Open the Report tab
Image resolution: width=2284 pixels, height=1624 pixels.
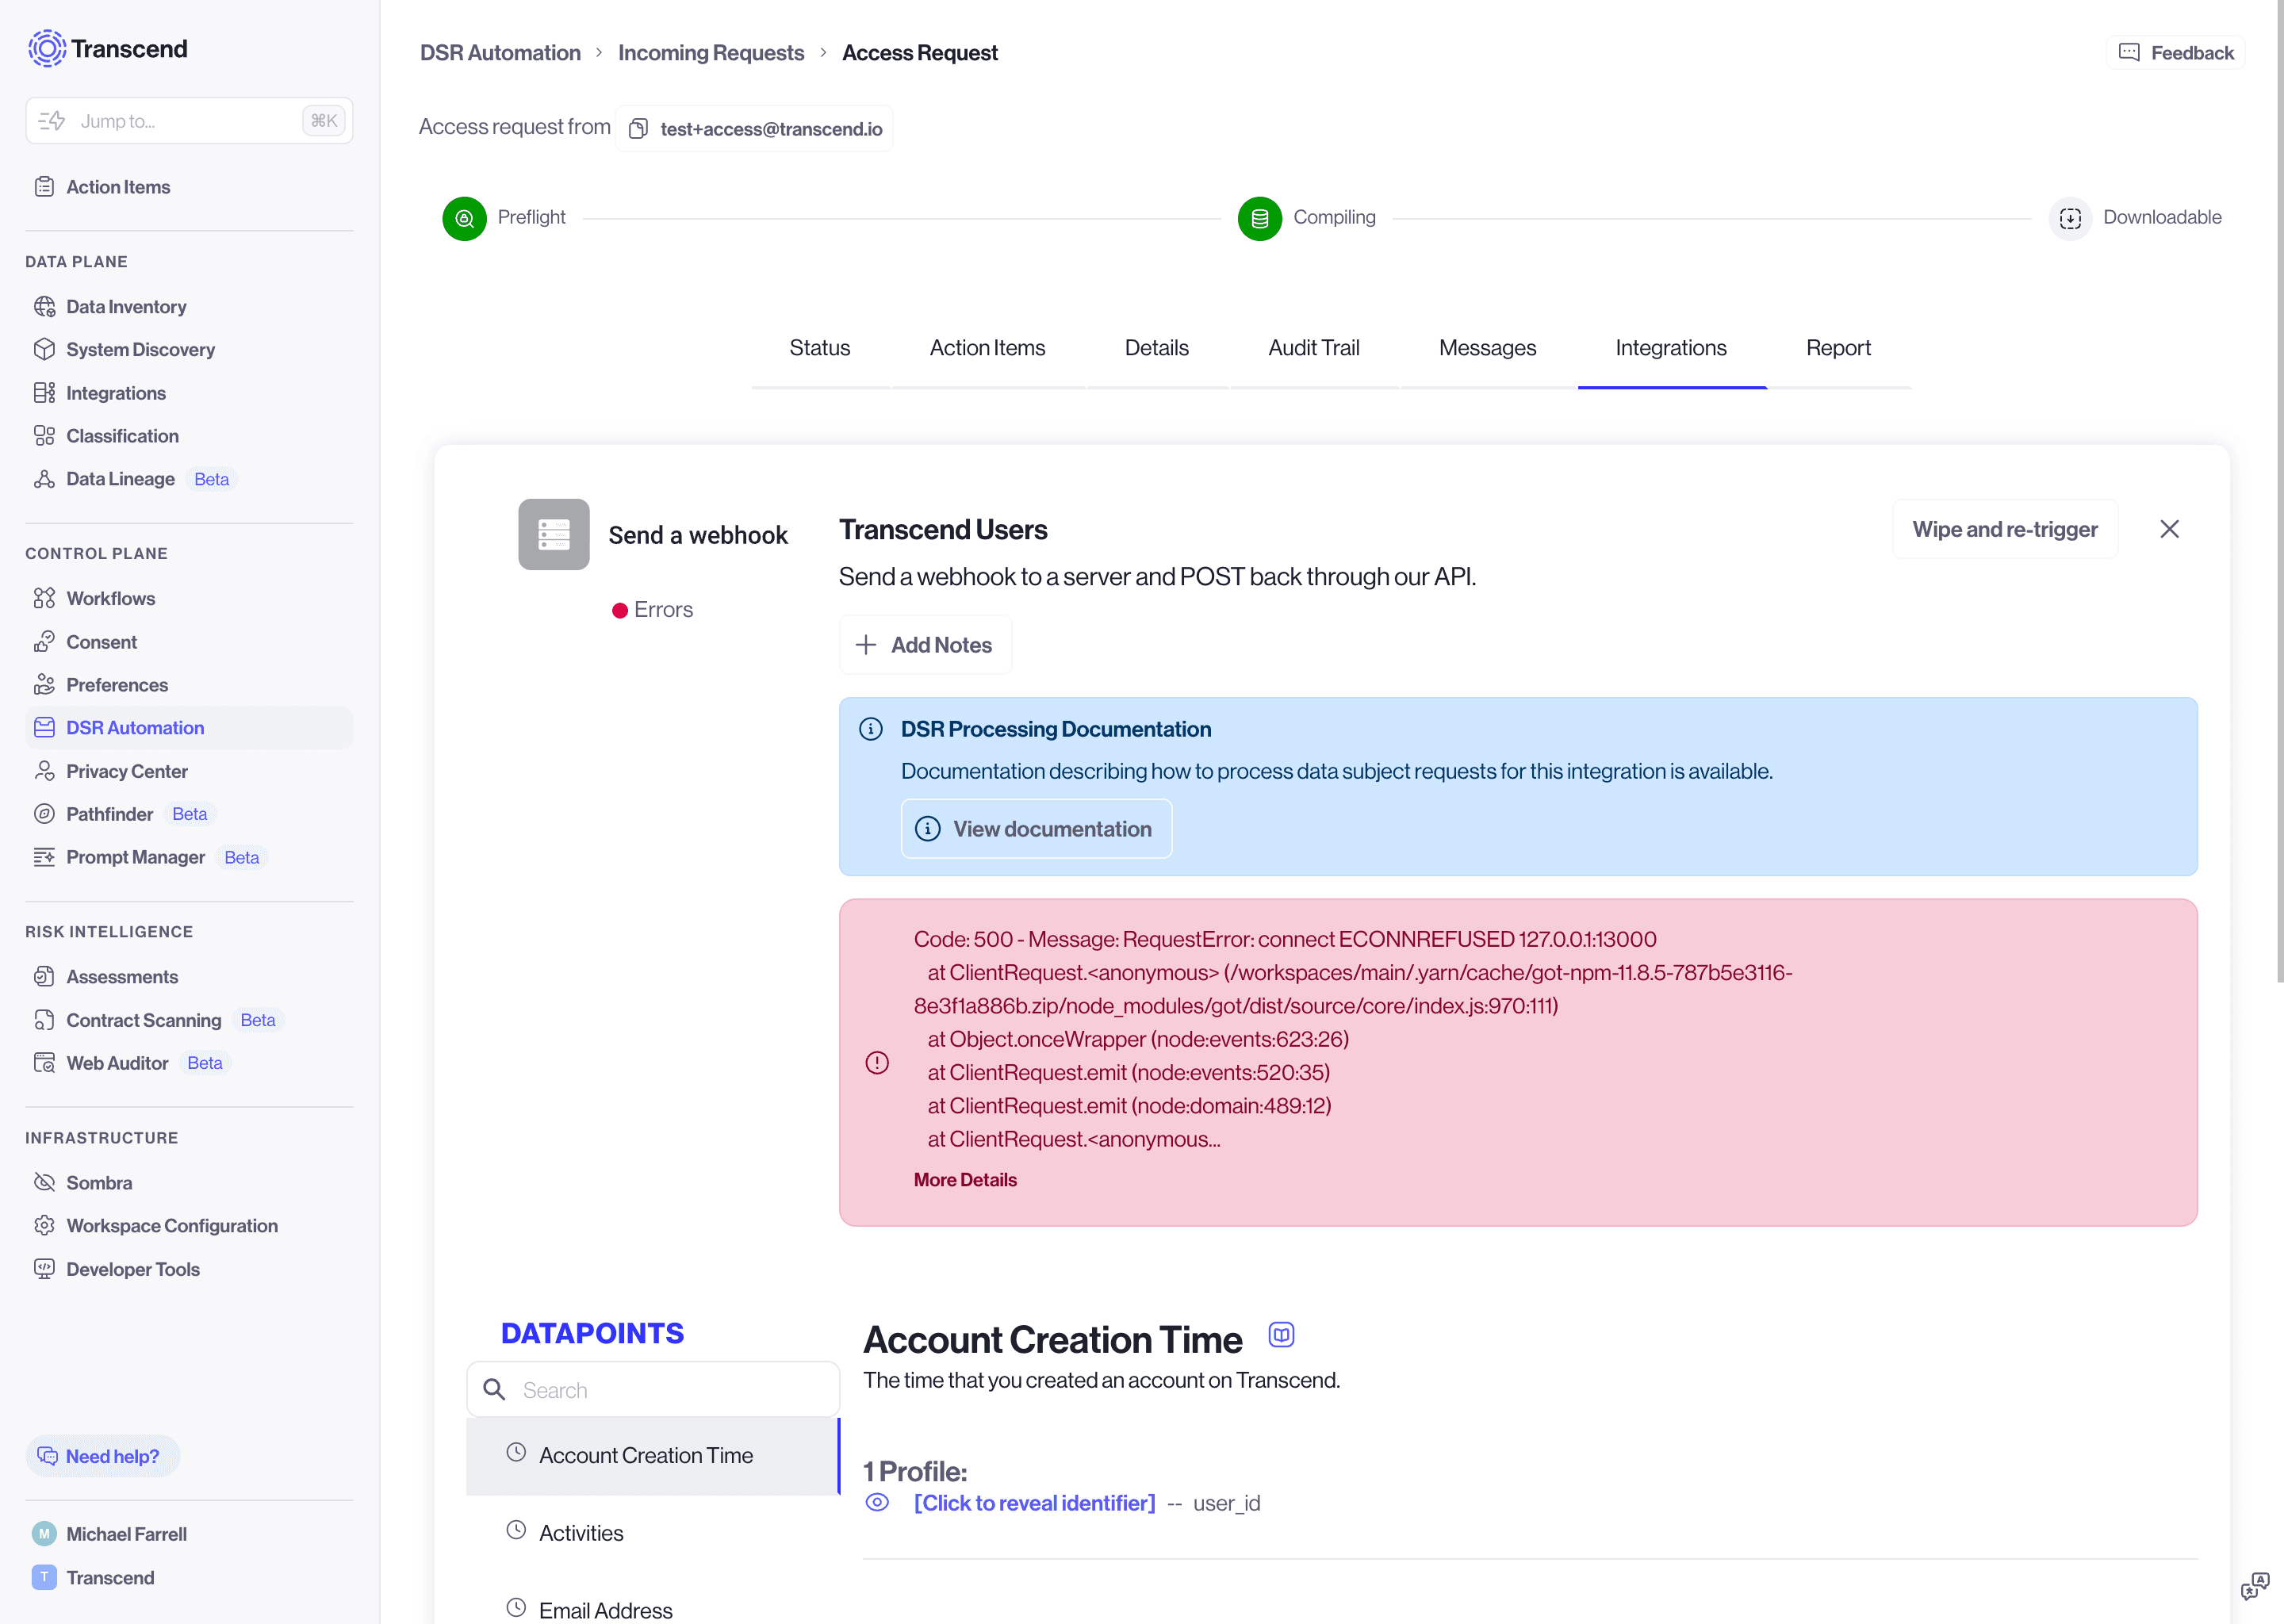1838,348
